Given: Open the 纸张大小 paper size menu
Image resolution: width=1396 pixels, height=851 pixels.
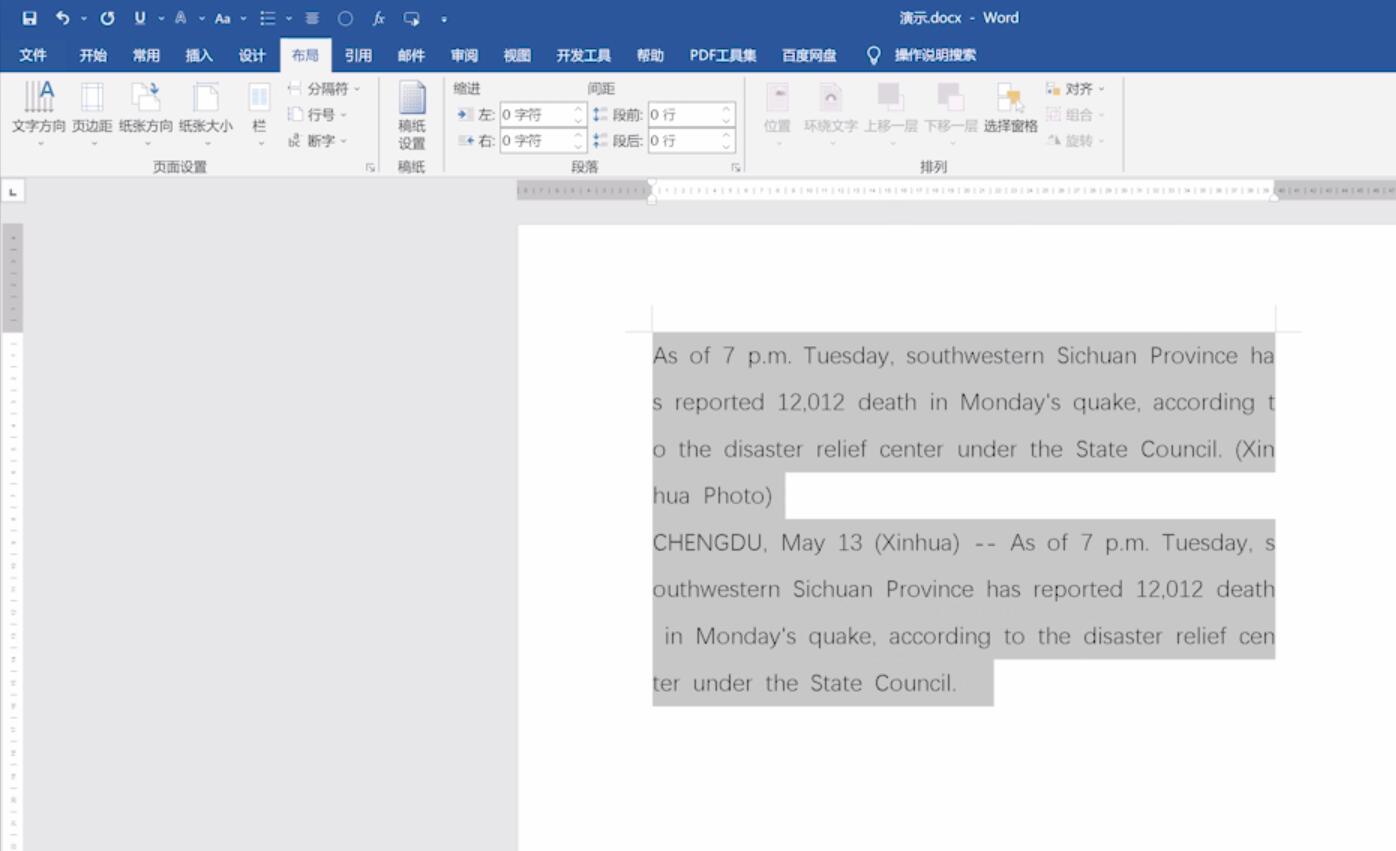Looking at the screenshot, I should point(206,115).
